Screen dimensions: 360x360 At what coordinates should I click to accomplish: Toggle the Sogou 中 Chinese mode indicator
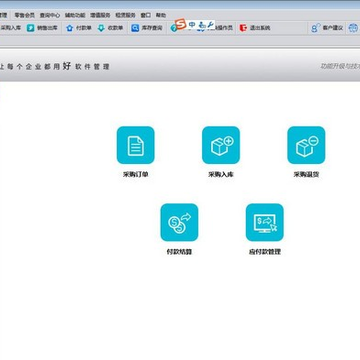click(x=192, y=25)
